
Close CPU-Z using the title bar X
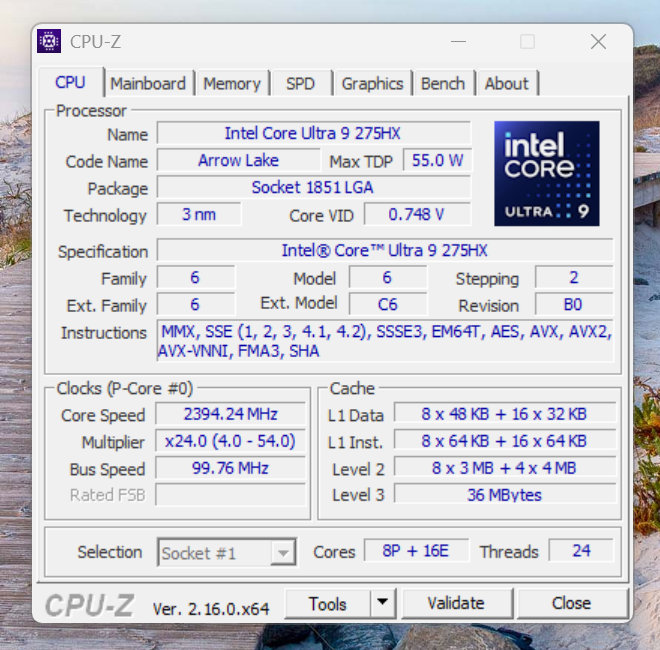[598, 42]
